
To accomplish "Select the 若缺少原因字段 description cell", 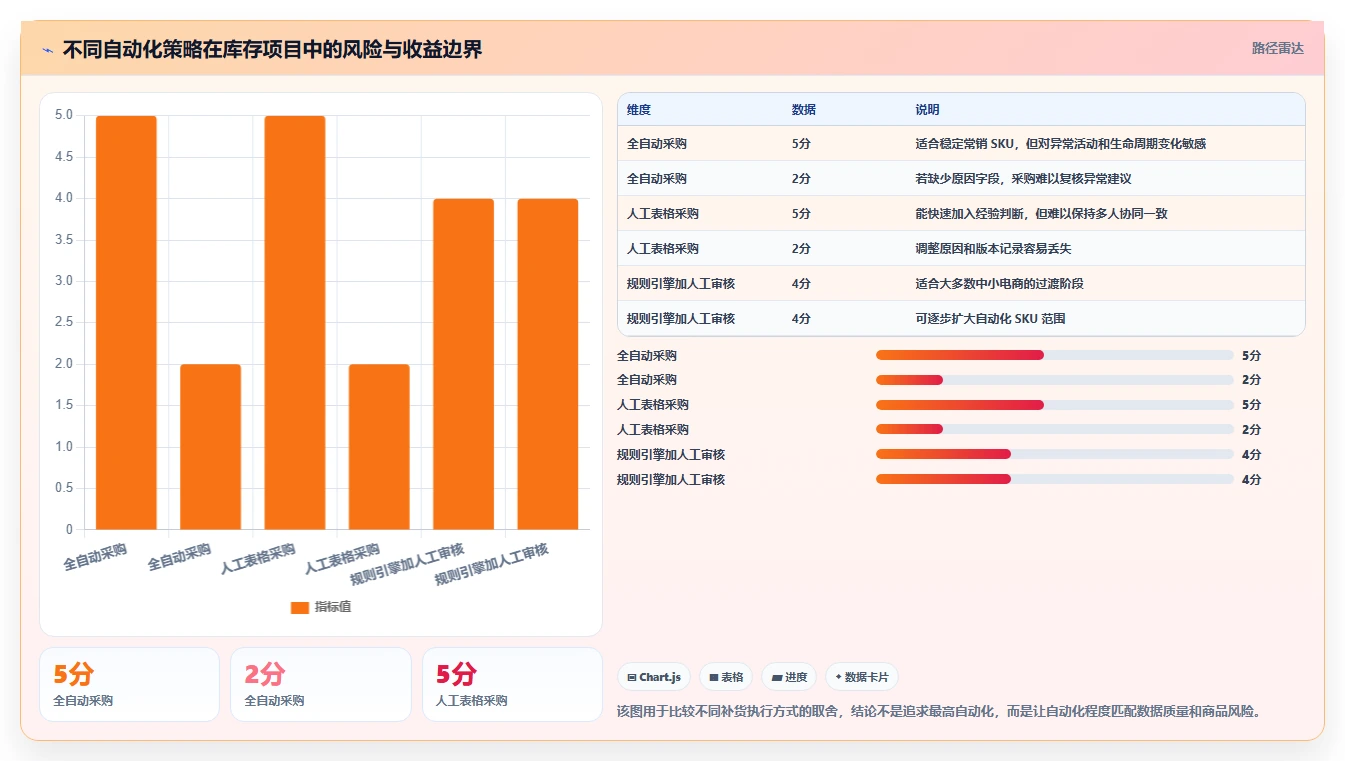I will 1022,179.
